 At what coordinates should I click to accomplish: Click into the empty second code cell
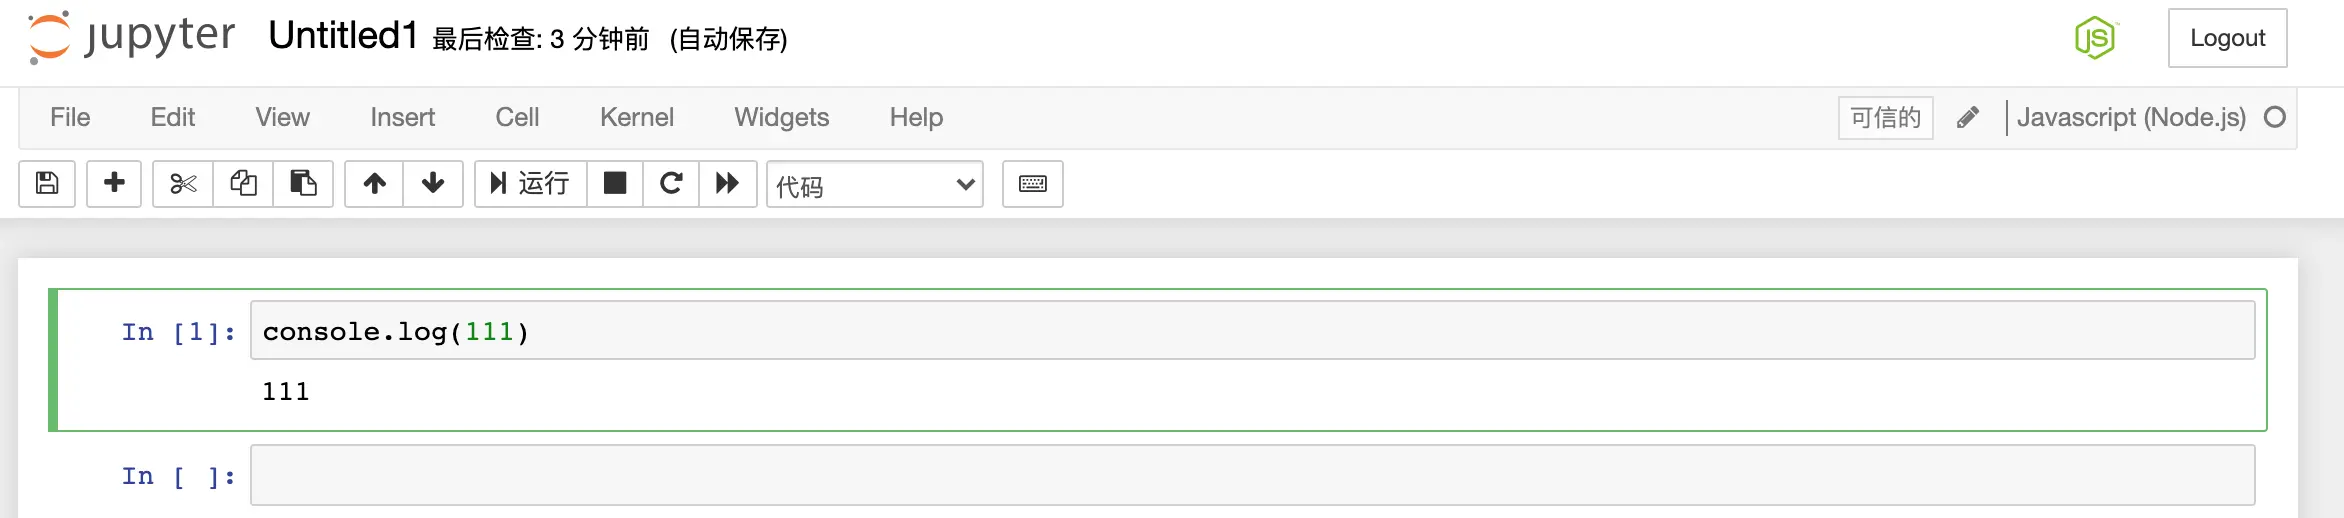tap(1252, 475)
